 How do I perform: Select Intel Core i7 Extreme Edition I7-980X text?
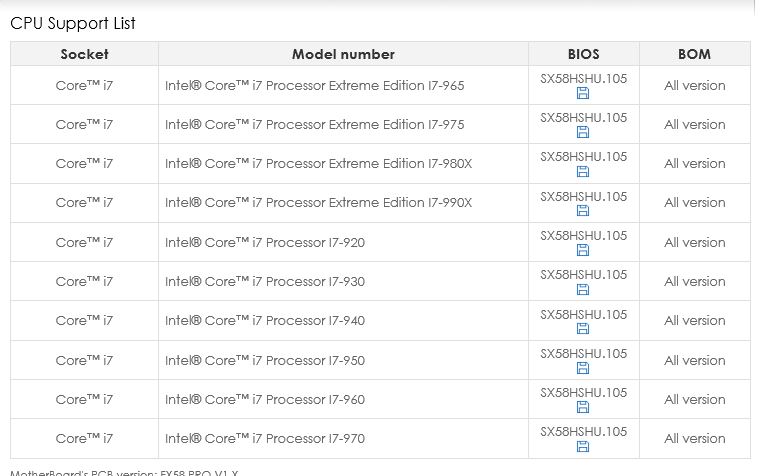pos(318,163)
